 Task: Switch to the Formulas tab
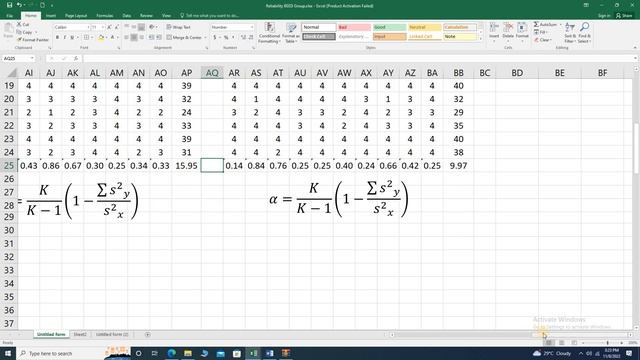click(105, 16)
